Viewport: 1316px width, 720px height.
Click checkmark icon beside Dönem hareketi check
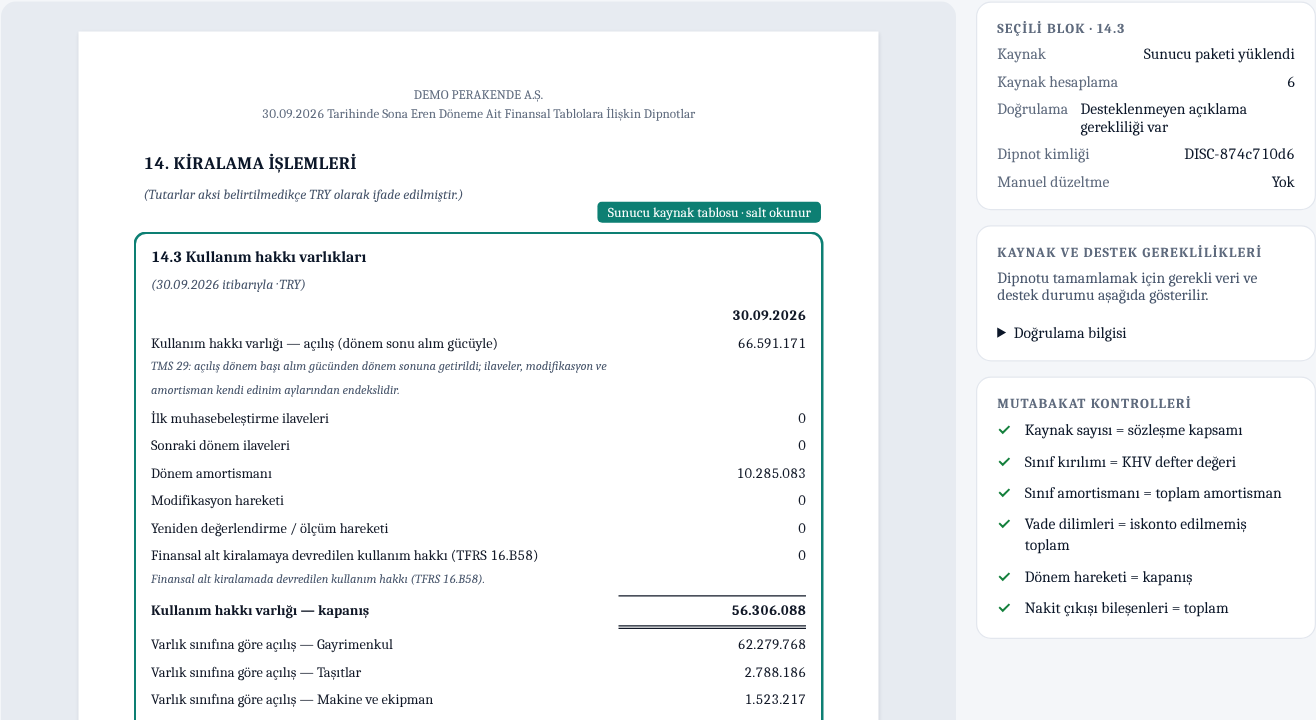pyautogui.click(x=1004, y=577)
